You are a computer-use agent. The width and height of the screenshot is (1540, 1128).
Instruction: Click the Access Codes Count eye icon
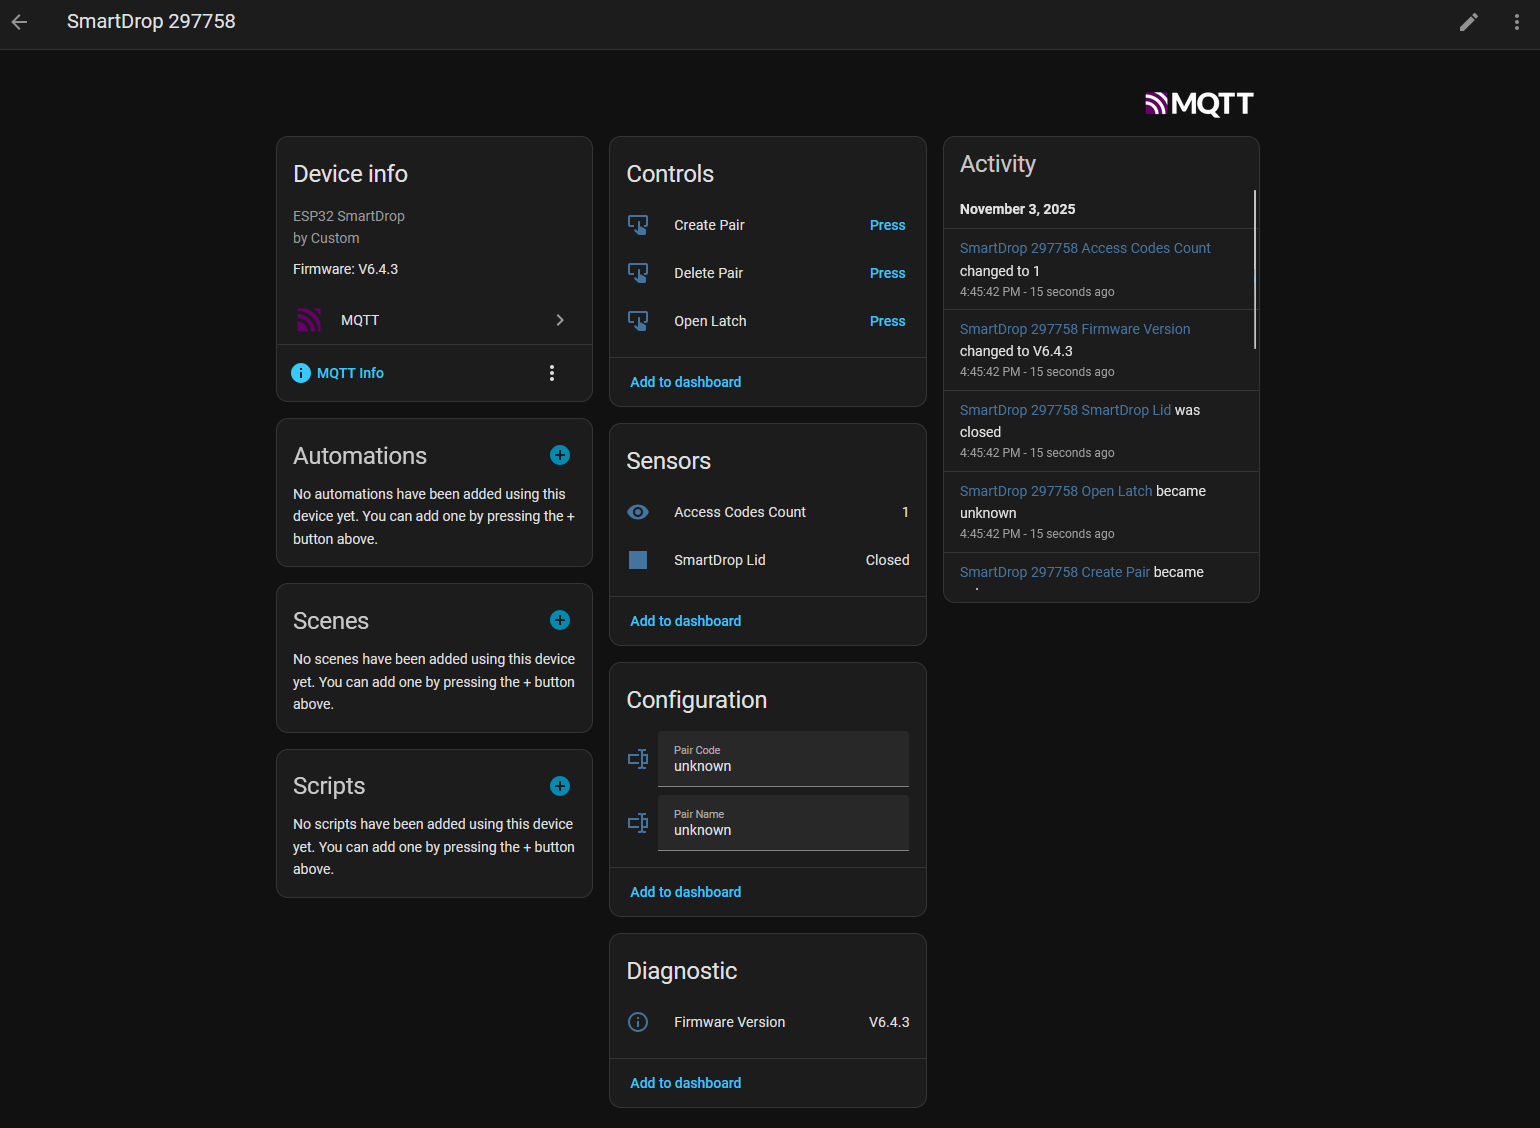[638, 512]
